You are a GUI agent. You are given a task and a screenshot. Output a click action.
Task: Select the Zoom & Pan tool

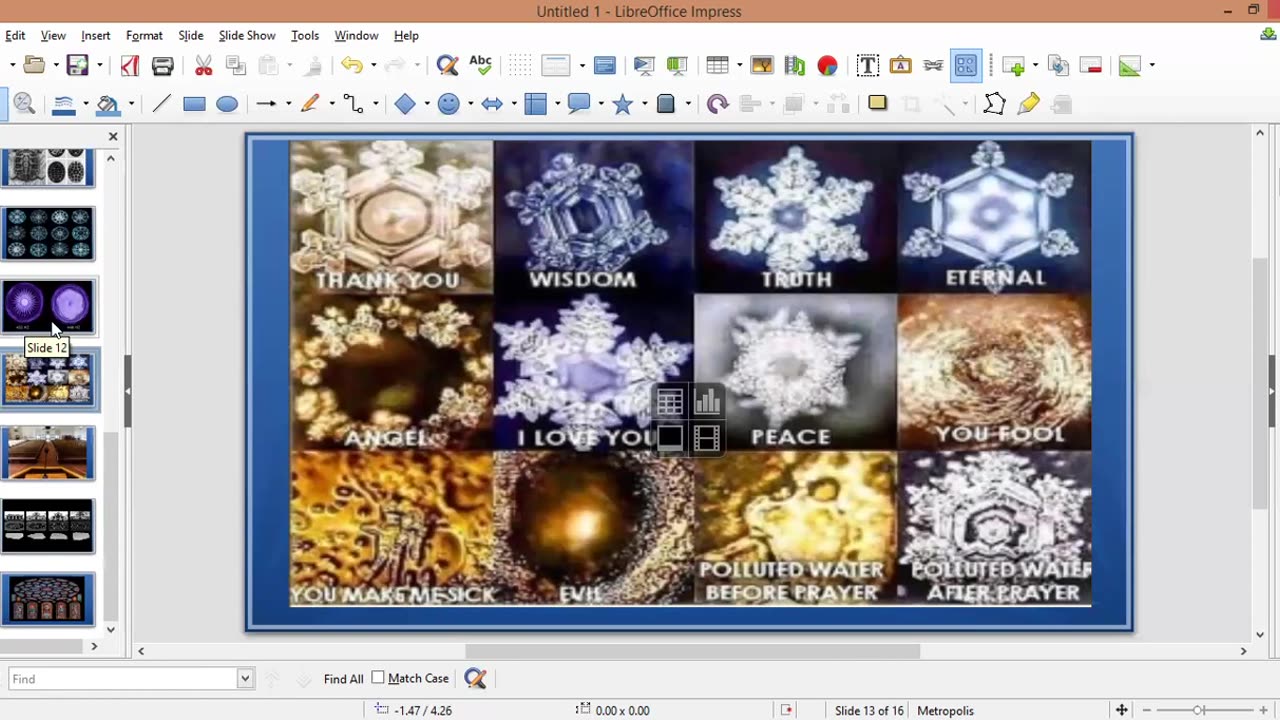click(x=24, y=104)
